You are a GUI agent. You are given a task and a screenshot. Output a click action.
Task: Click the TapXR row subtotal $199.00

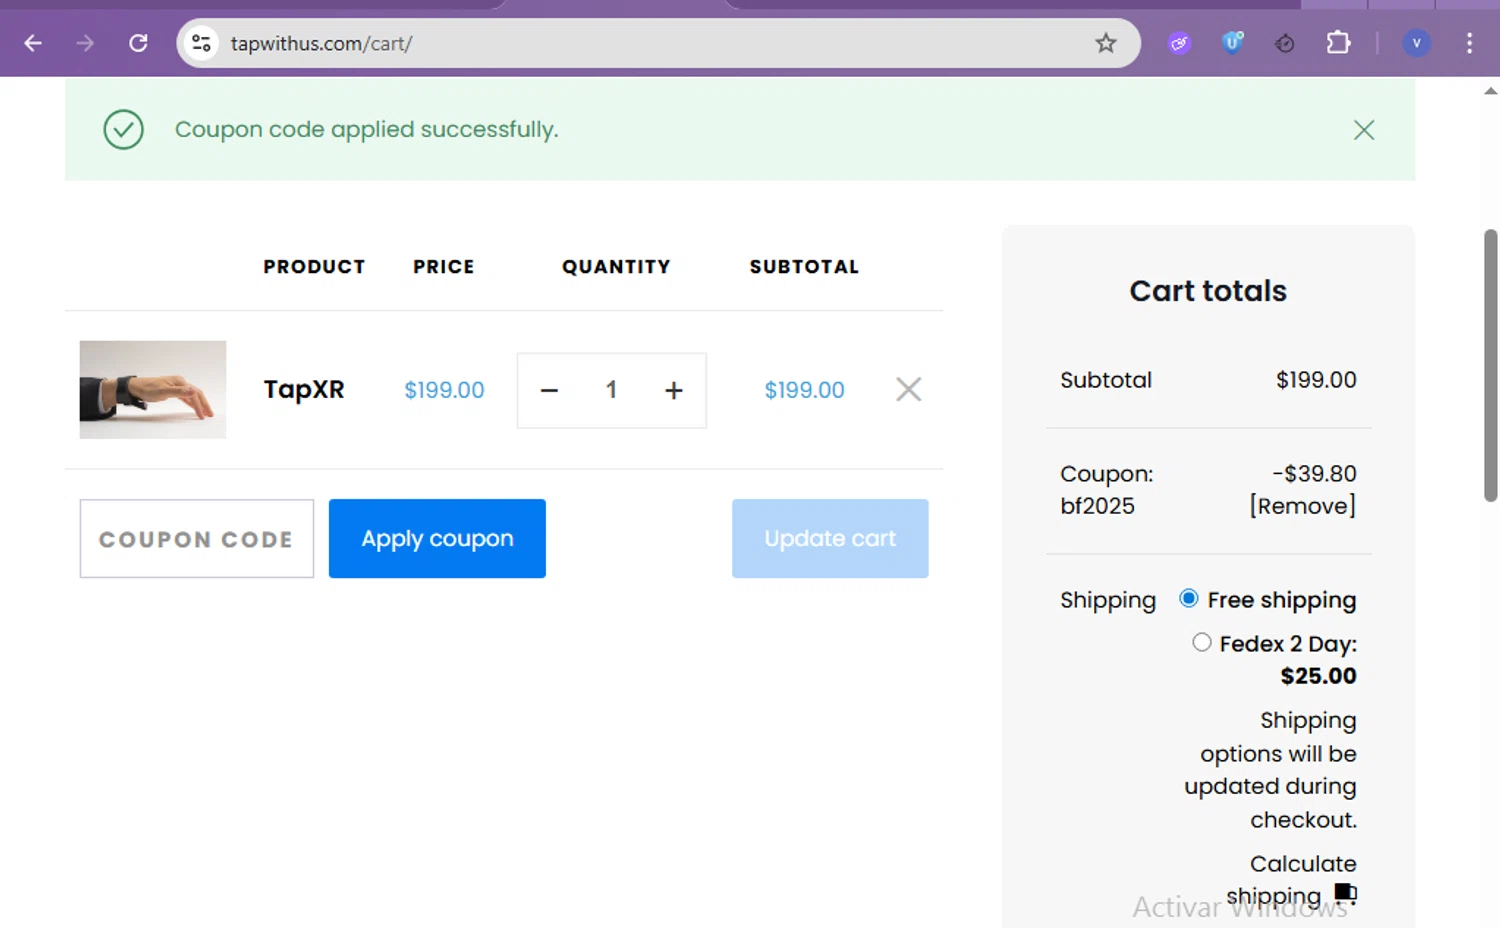click(804, 390)
